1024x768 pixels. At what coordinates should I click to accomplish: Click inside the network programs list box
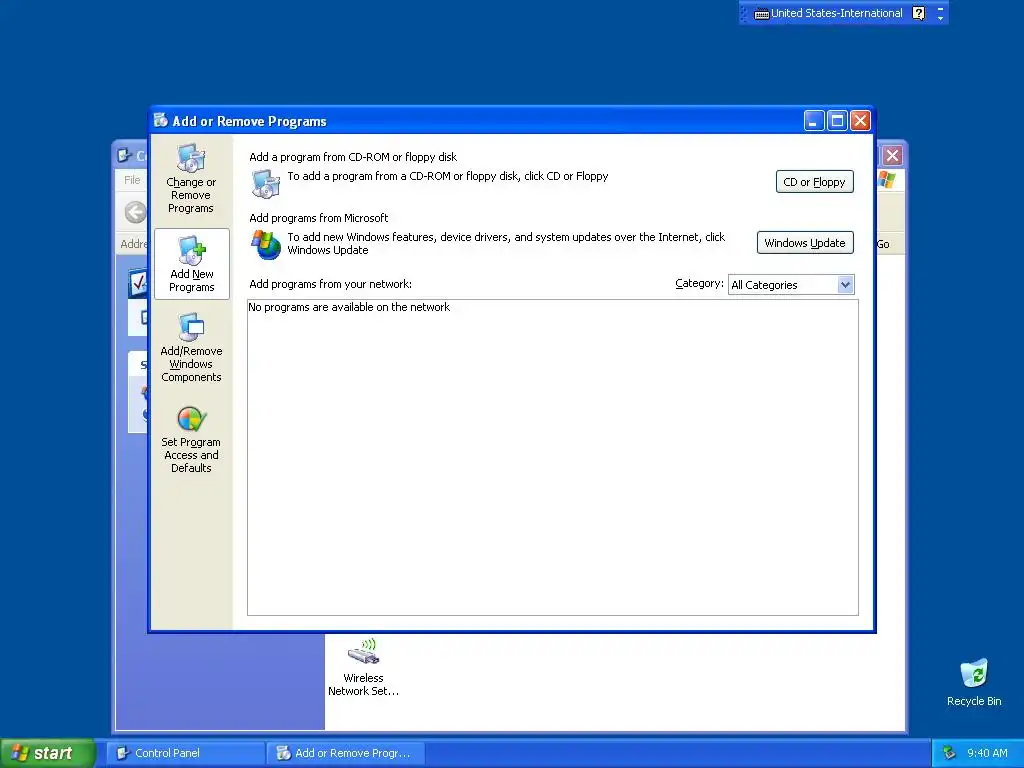click(x=552, y=457)
